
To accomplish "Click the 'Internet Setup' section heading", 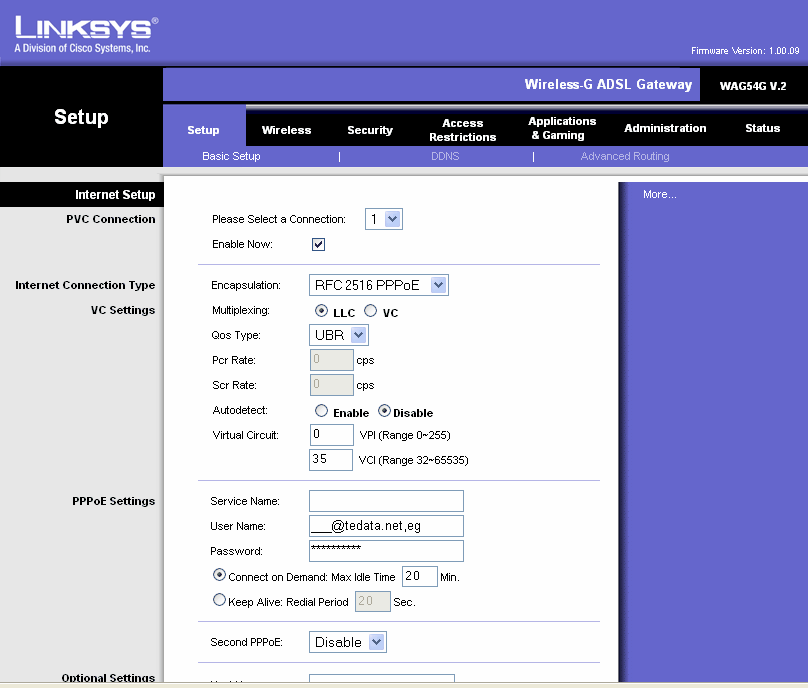I will point(115,194).
